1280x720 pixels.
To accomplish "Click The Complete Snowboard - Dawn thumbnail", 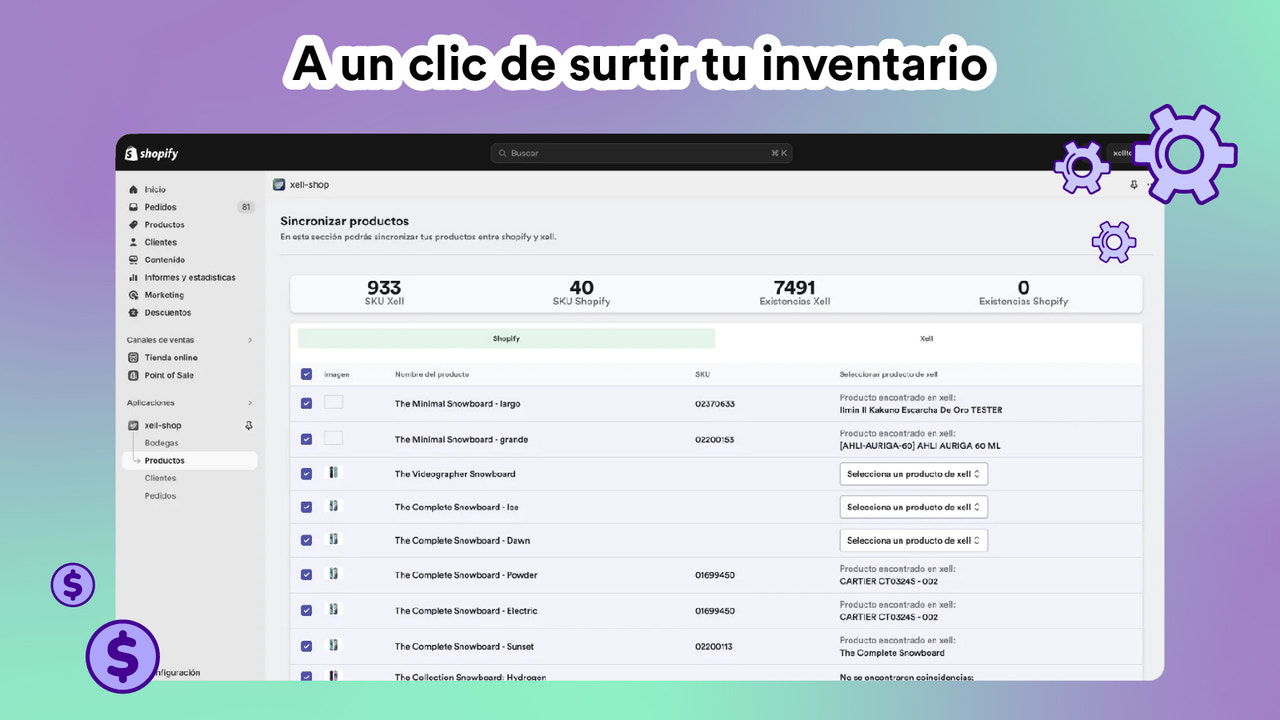I will pyautogui.click(x=333, y=539).
